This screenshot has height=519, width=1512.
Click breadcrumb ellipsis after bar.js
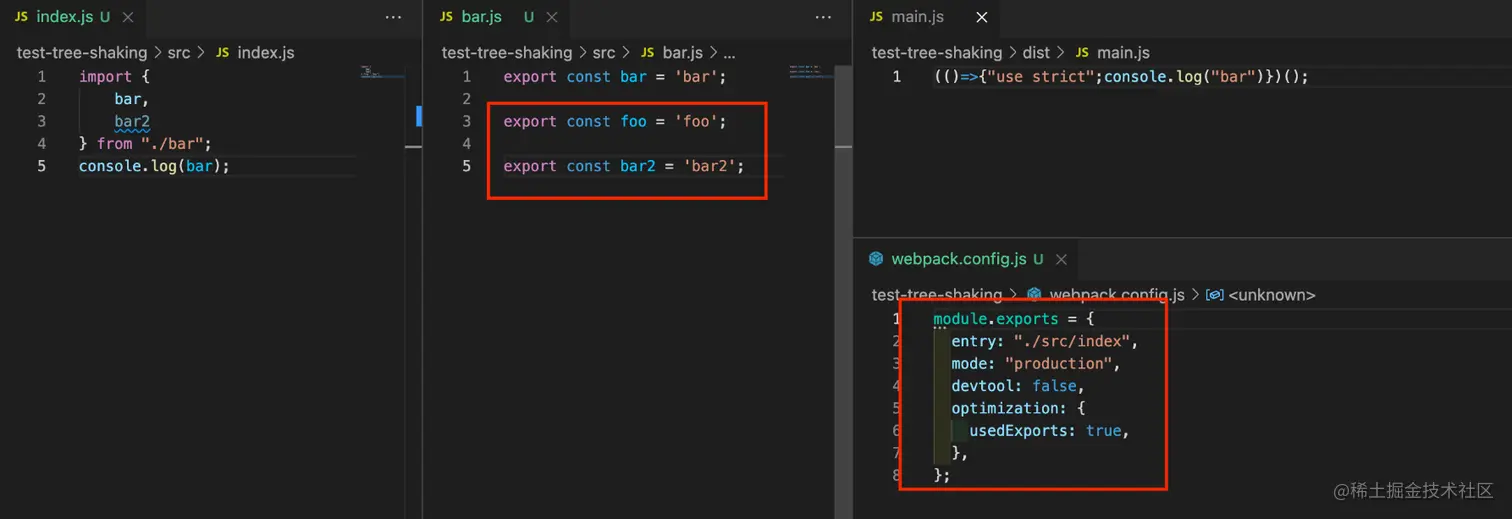729,53
